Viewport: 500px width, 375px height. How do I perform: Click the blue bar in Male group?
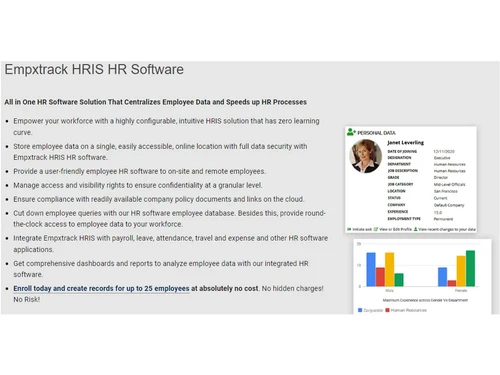(x=371, y=269)
